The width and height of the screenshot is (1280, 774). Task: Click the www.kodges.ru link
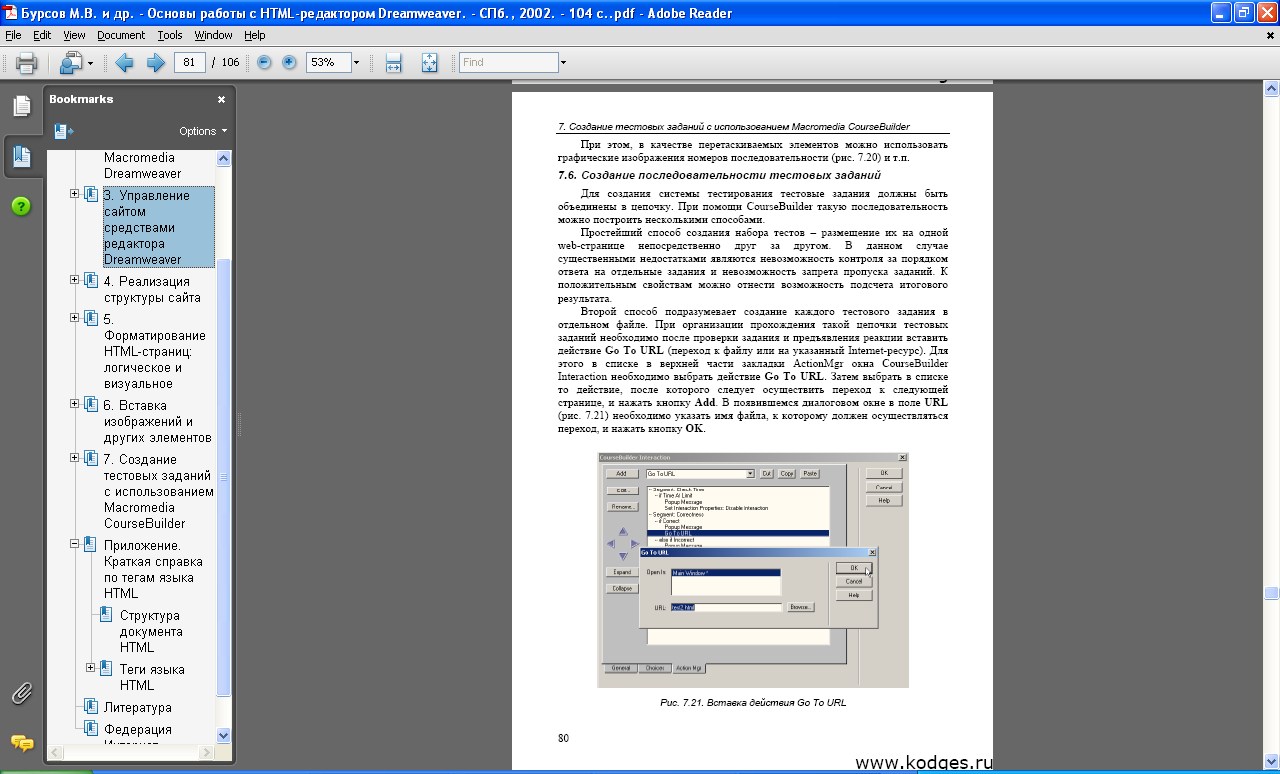(x=923, y=763)
